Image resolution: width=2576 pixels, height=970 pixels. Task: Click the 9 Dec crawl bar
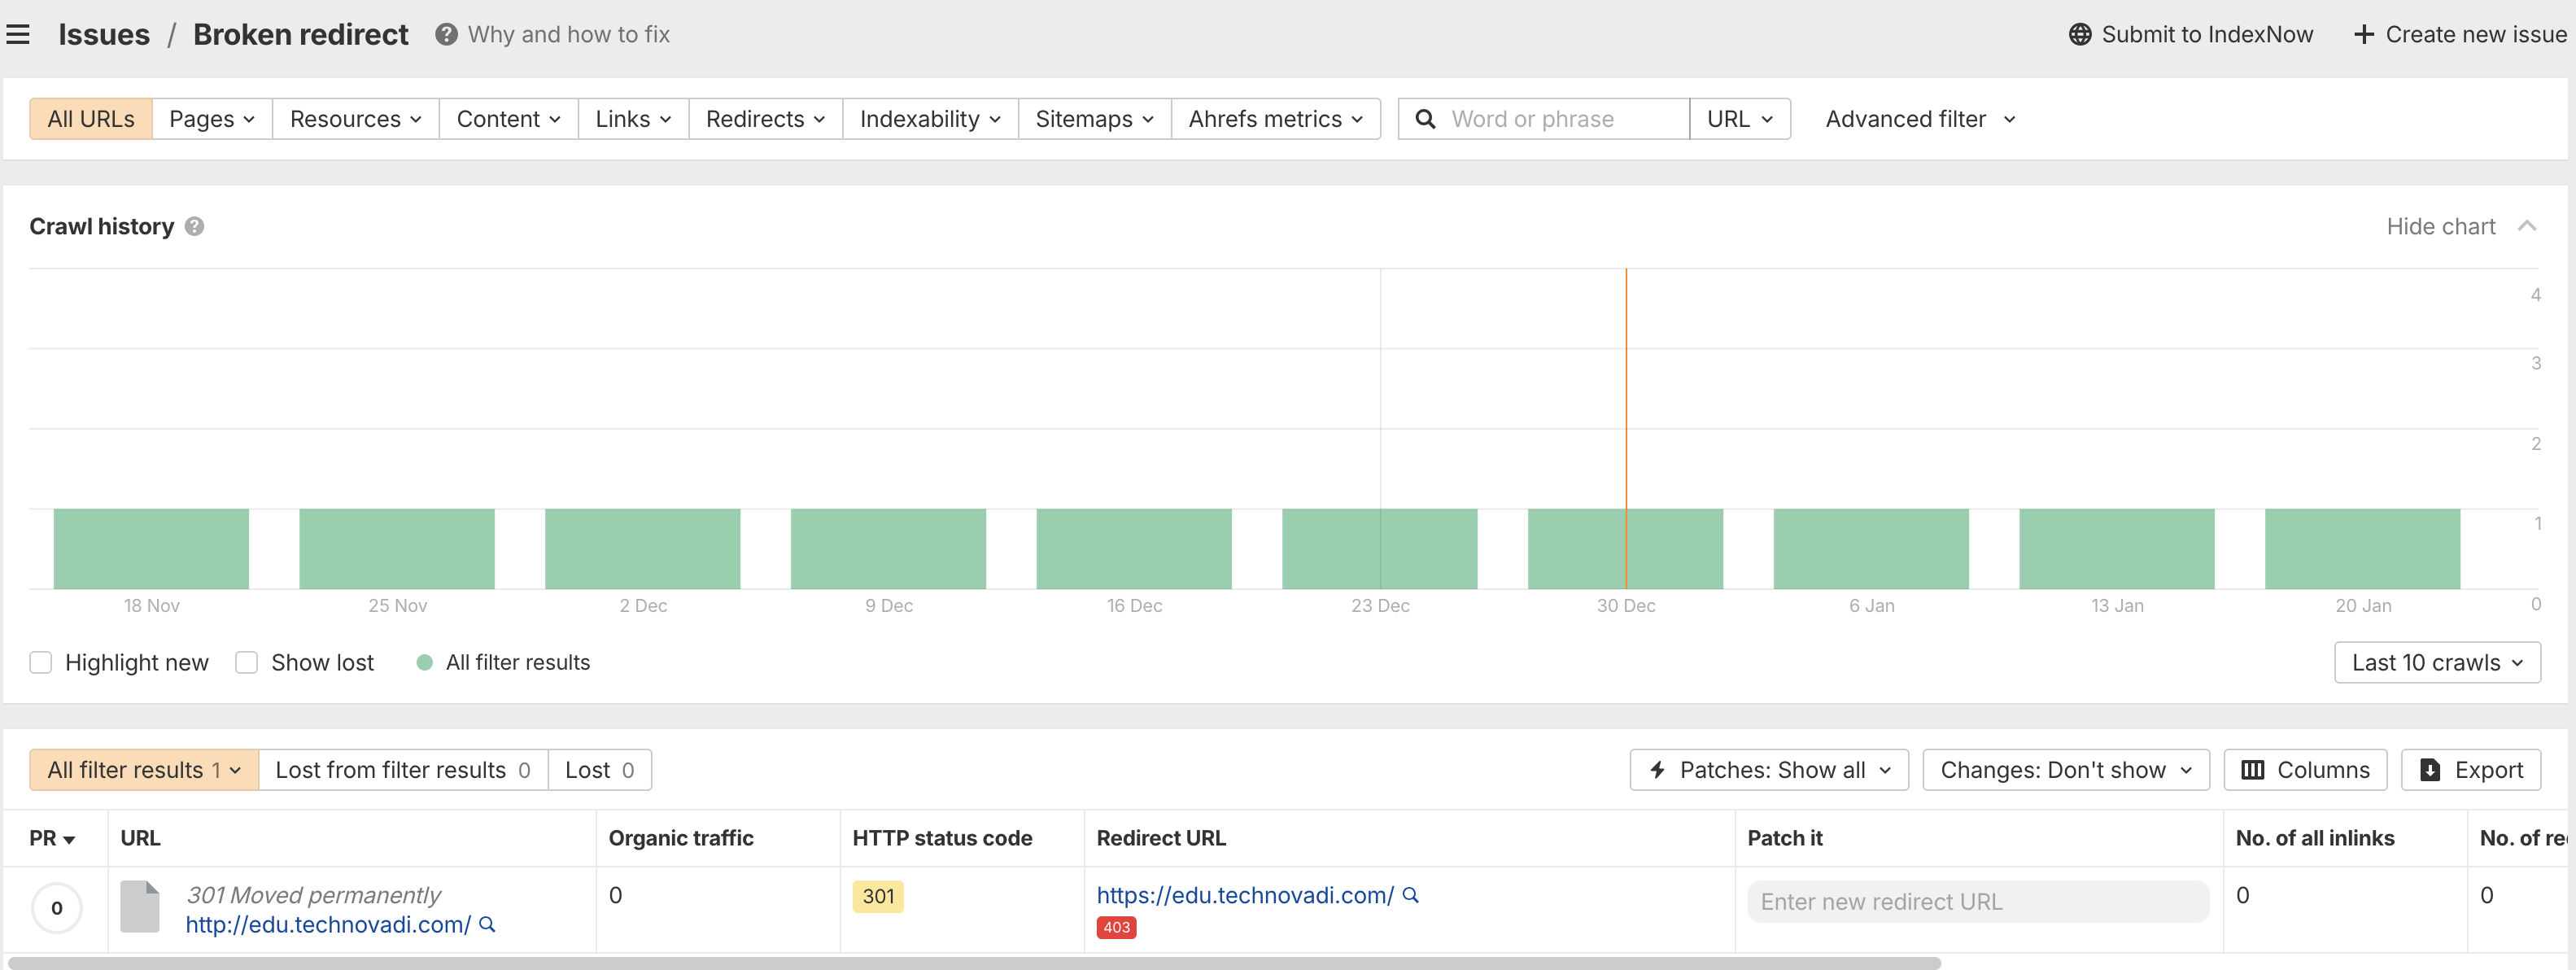888,549
